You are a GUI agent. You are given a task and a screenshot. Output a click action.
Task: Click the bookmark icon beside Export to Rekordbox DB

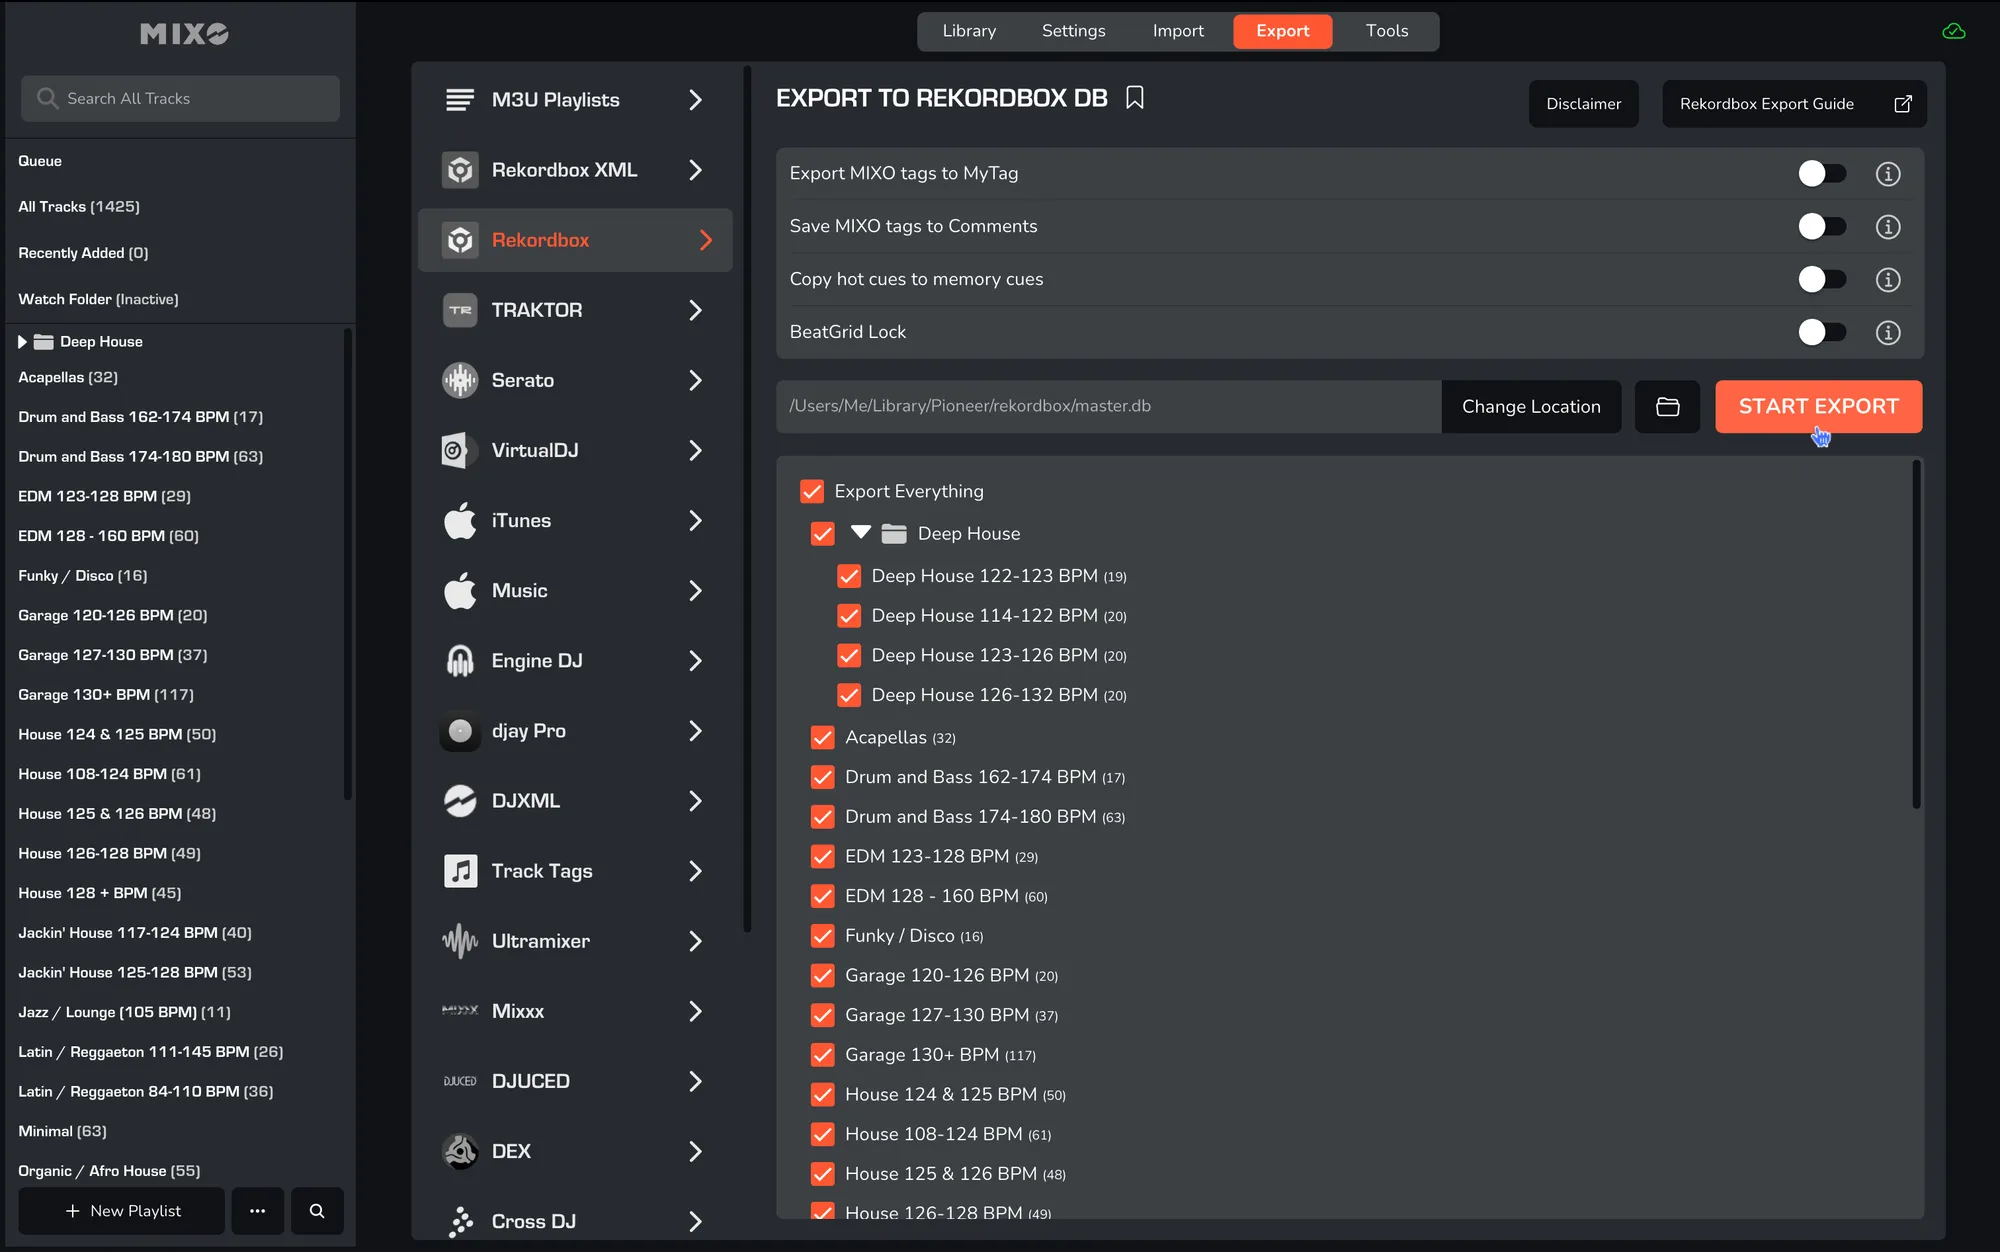tap(1134, 98)
